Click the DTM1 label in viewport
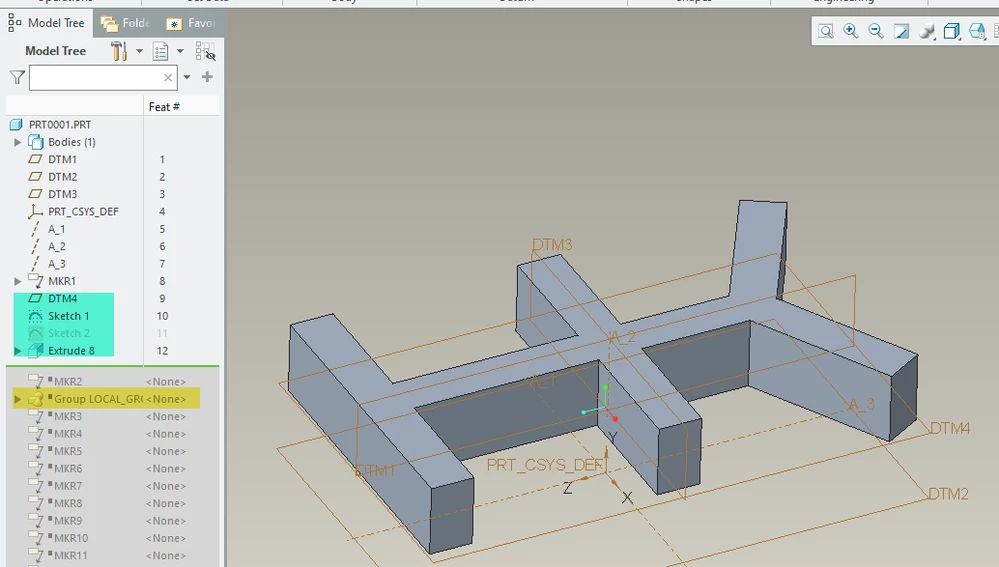Image resolution: width=999 pixels, height=567 pixels. click(375, 471)
